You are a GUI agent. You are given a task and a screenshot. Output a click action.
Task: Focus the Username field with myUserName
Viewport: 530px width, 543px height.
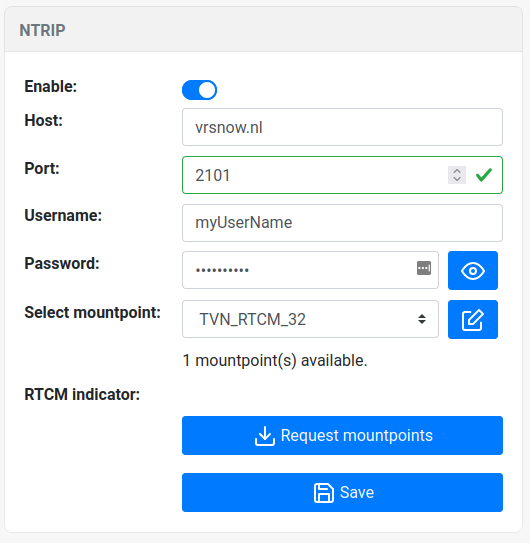tap(342, 223)
